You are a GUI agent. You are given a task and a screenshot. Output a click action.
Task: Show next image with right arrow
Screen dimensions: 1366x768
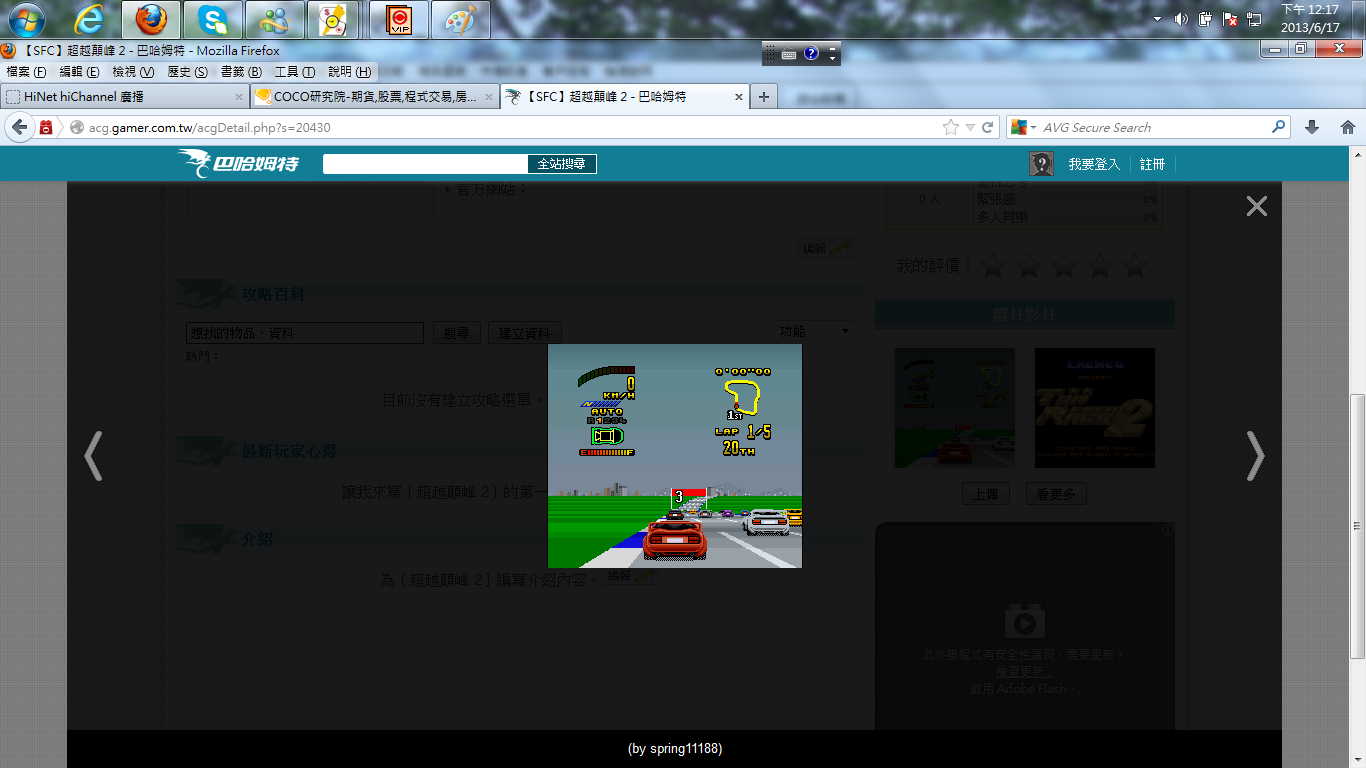1255,456
